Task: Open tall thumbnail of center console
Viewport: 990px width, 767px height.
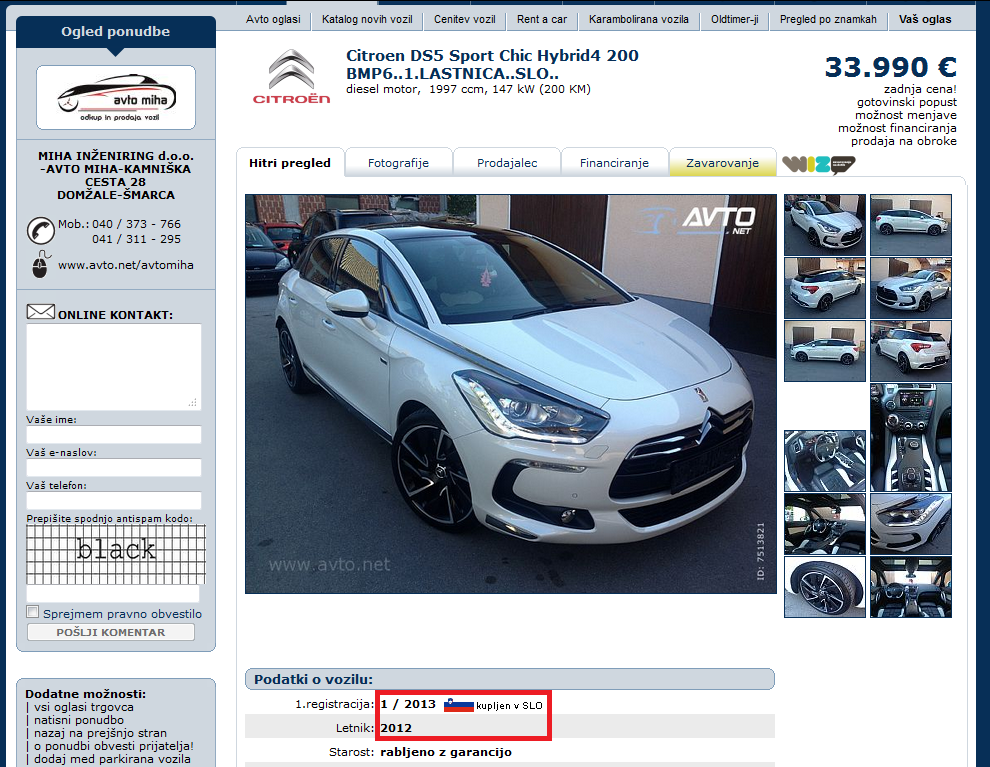Action: pos(910,437)
